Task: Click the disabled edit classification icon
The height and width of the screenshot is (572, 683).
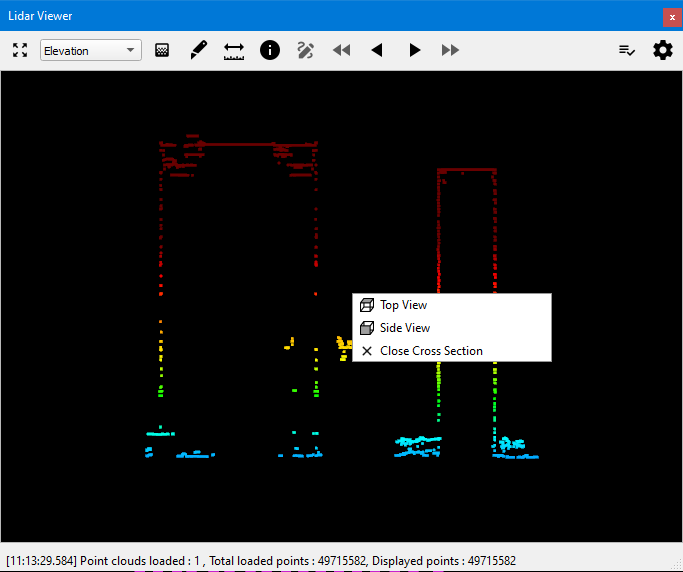Action: point(306,50)
